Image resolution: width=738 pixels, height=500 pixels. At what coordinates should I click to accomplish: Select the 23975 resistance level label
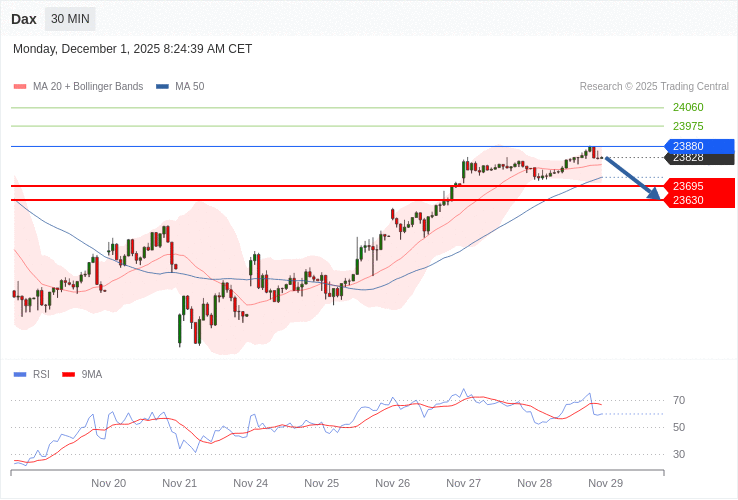tap(688, 126)
